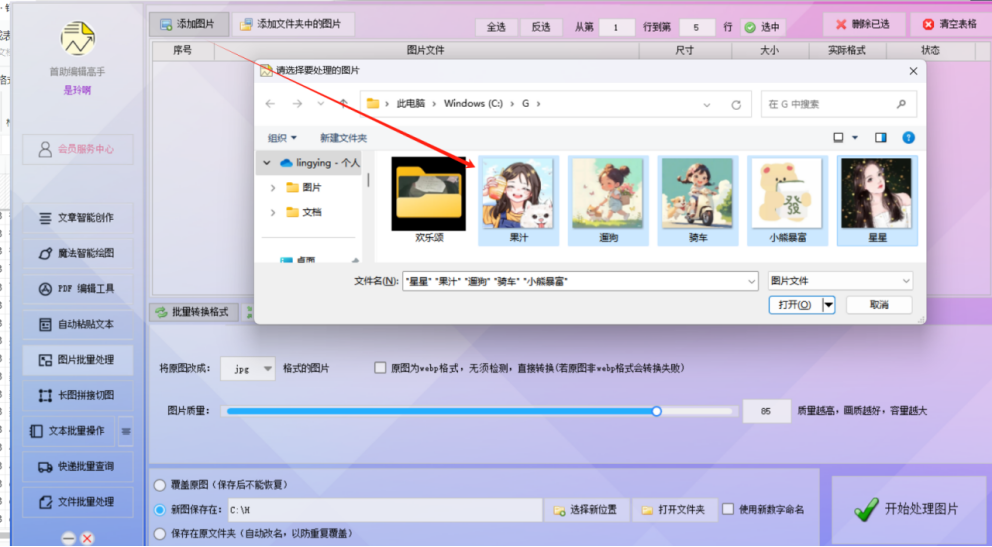Click the save path field C:\H
The height and width of the screenshot is (547, 992).
383,510
